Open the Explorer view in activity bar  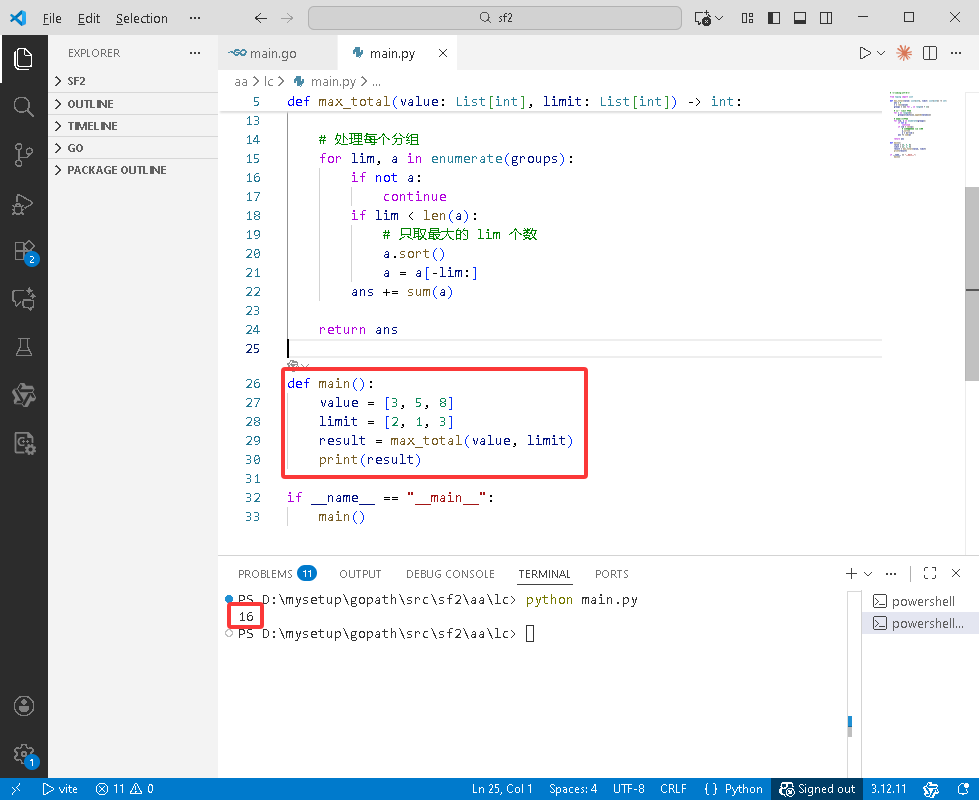23,59
